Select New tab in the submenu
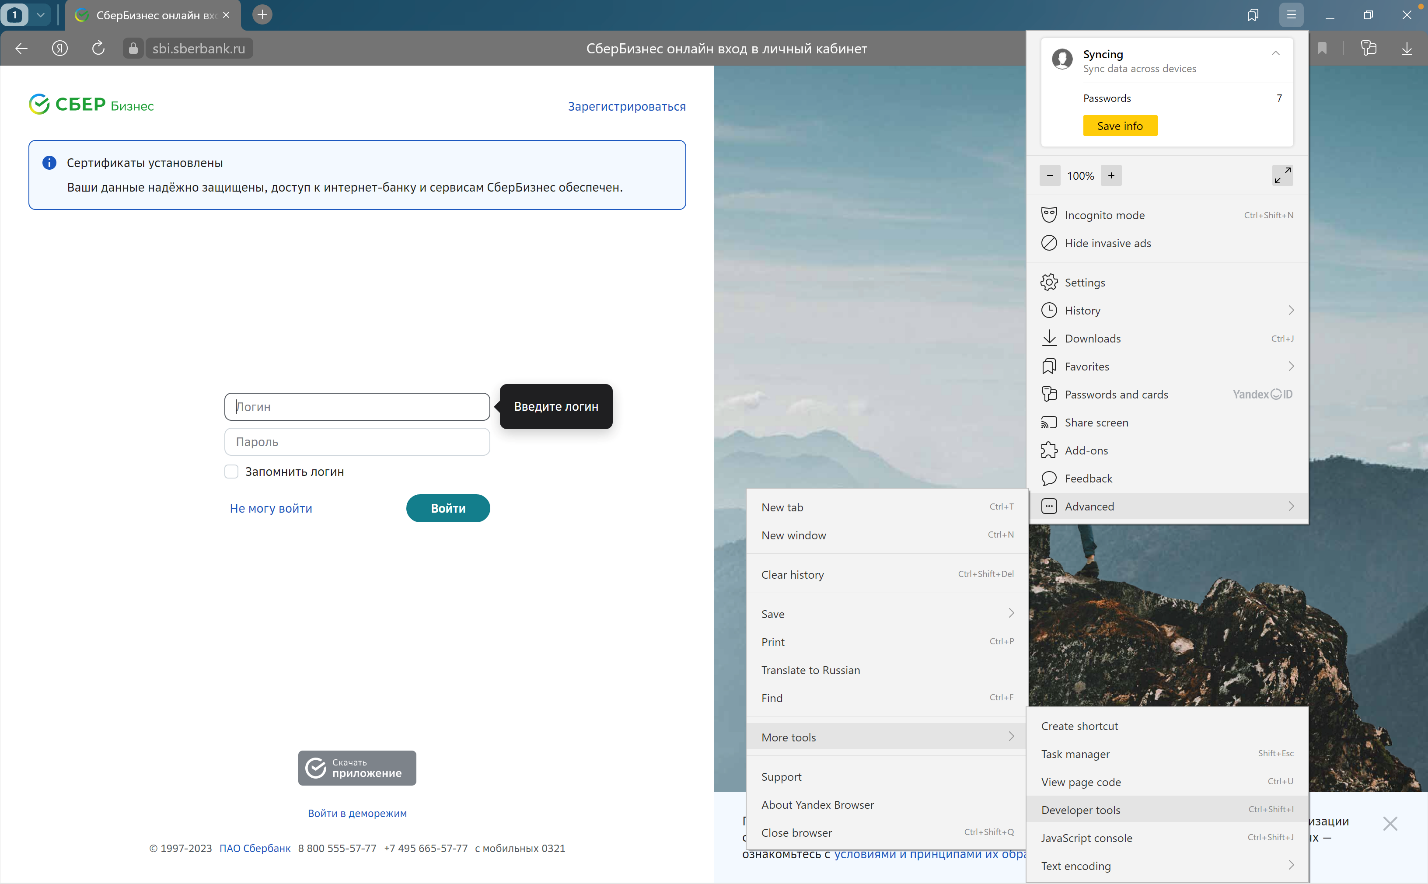Viewport: 1428px width, 884px height. click(x=887, y=508)
